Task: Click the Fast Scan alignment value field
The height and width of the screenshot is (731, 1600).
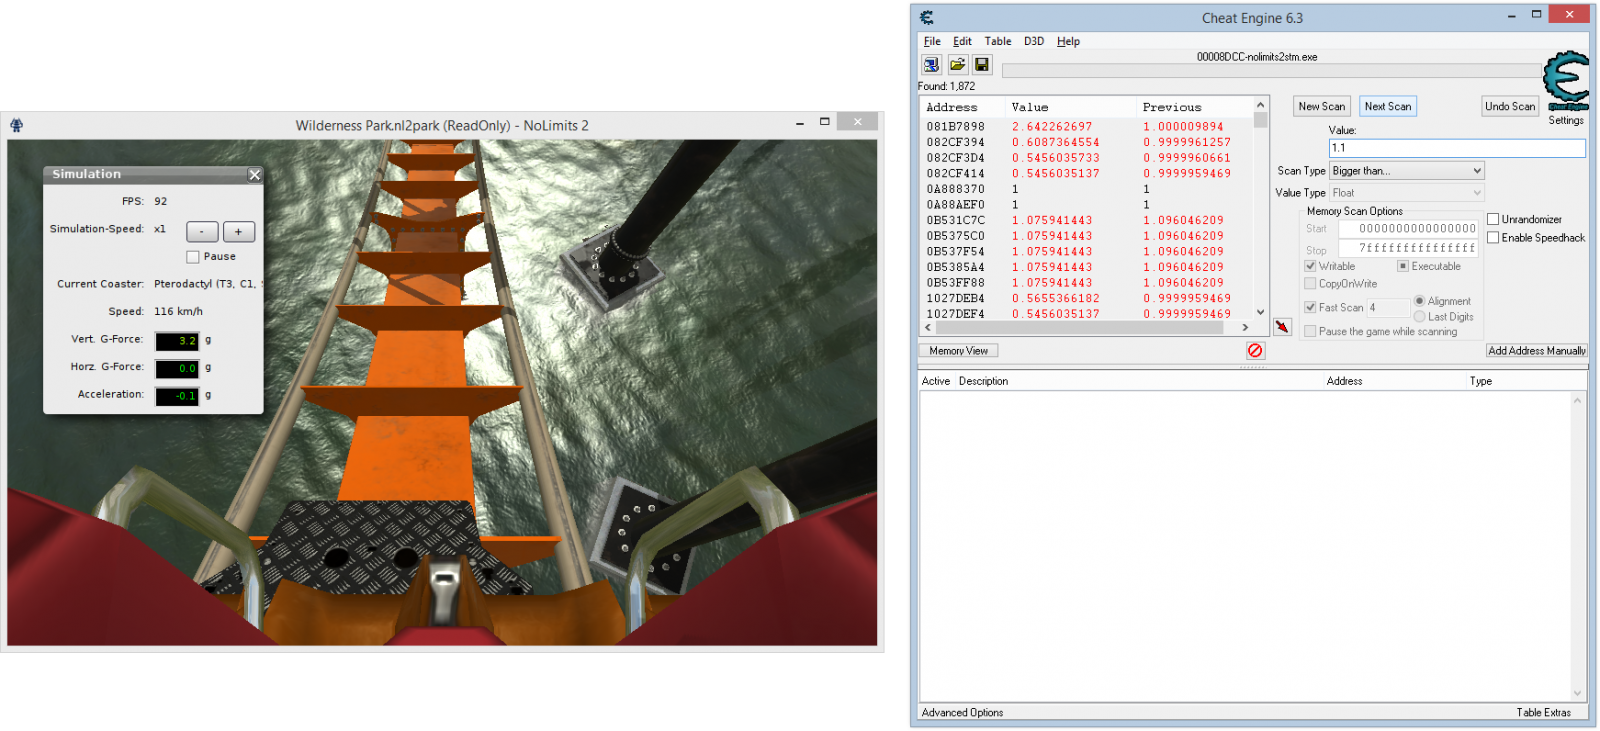Action: (1388, 308)
